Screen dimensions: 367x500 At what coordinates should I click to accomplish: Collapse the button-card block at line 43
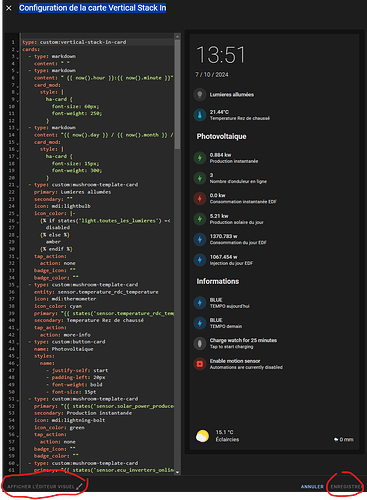(x=17, y=343)
